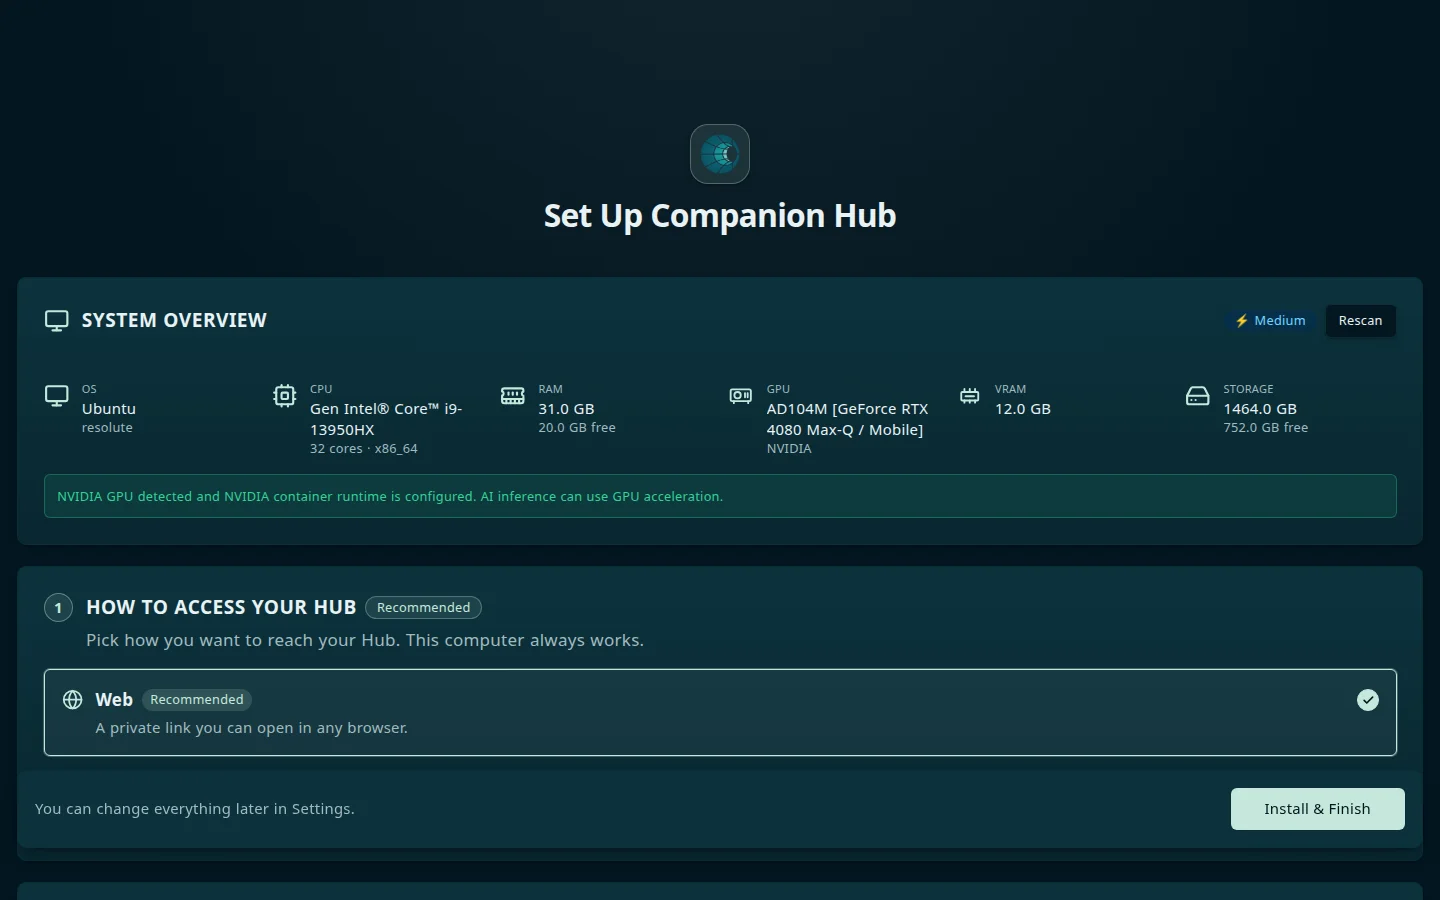Click the Recommended badge beside How To Access heading
The image size is (1440, 900).
423,608
